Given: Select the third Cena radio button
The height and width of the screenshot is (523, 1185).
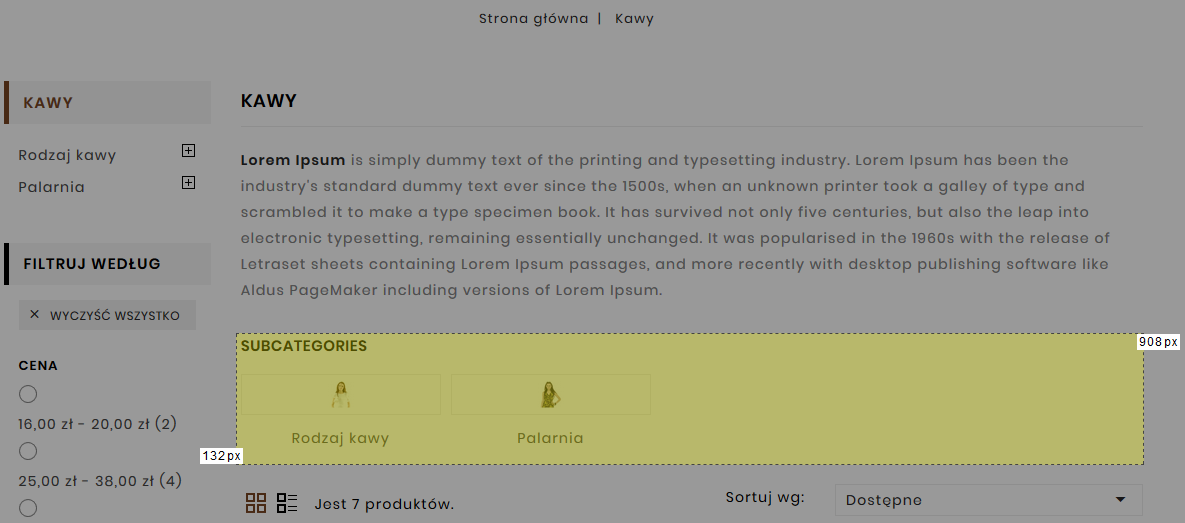Looking at the screenshot, I should tap(28, 509).
